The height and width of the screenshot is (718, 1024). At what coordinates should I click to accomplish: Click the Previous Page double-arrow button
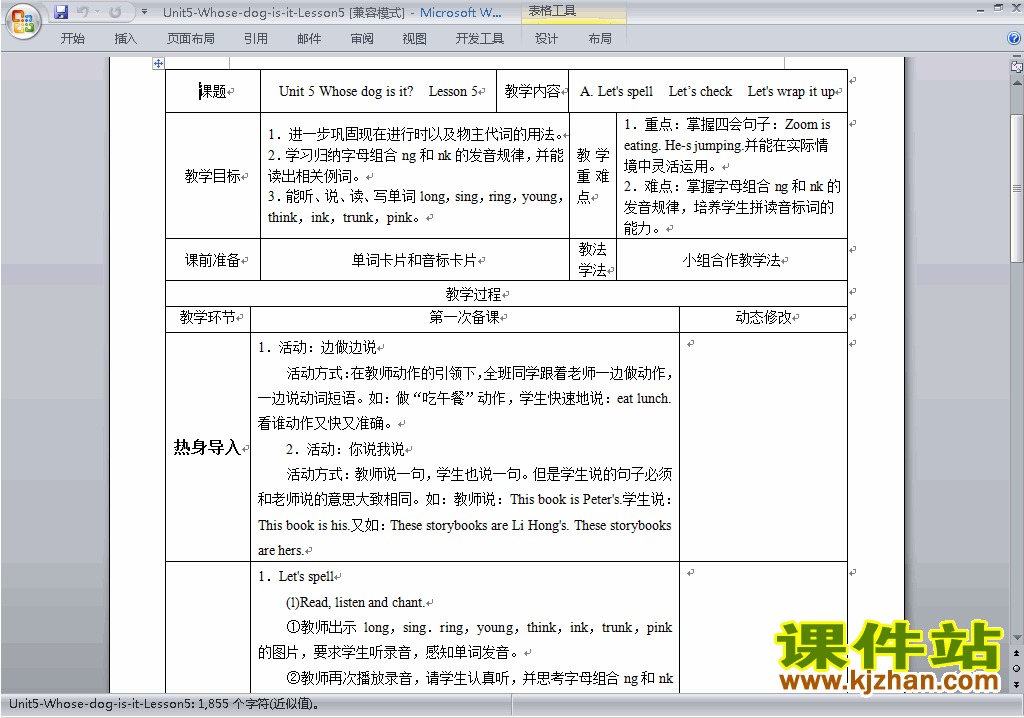click(1016, 653)
